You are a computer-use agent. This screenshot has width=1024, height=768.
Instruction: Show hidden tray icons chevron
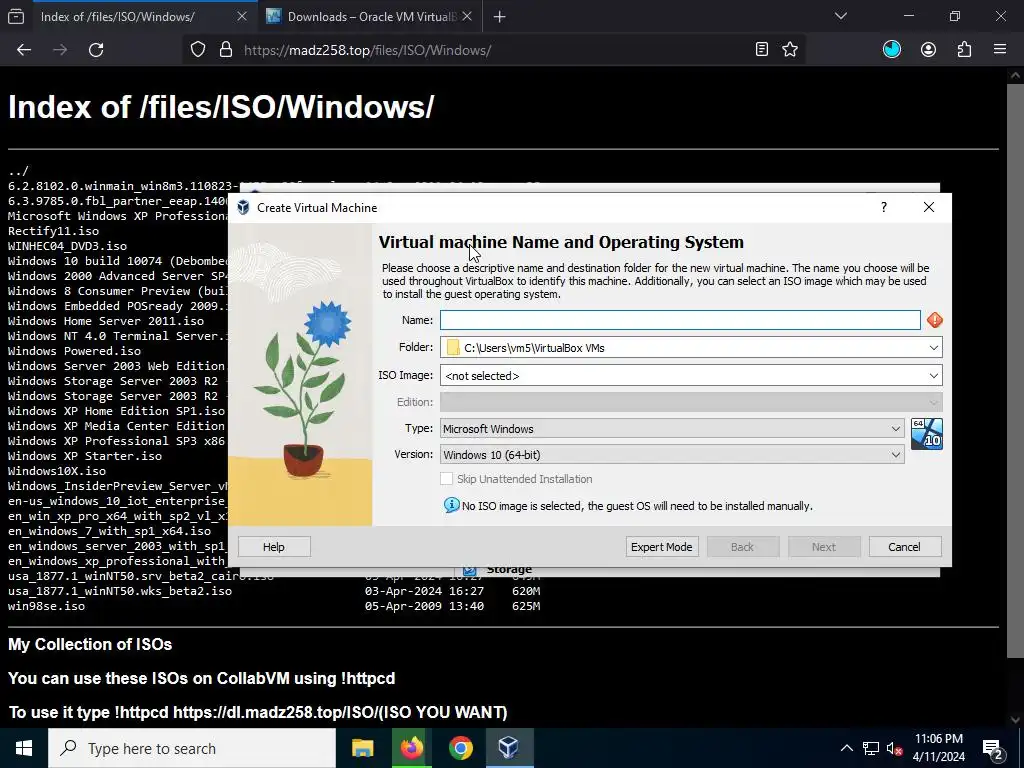[846, 748]
